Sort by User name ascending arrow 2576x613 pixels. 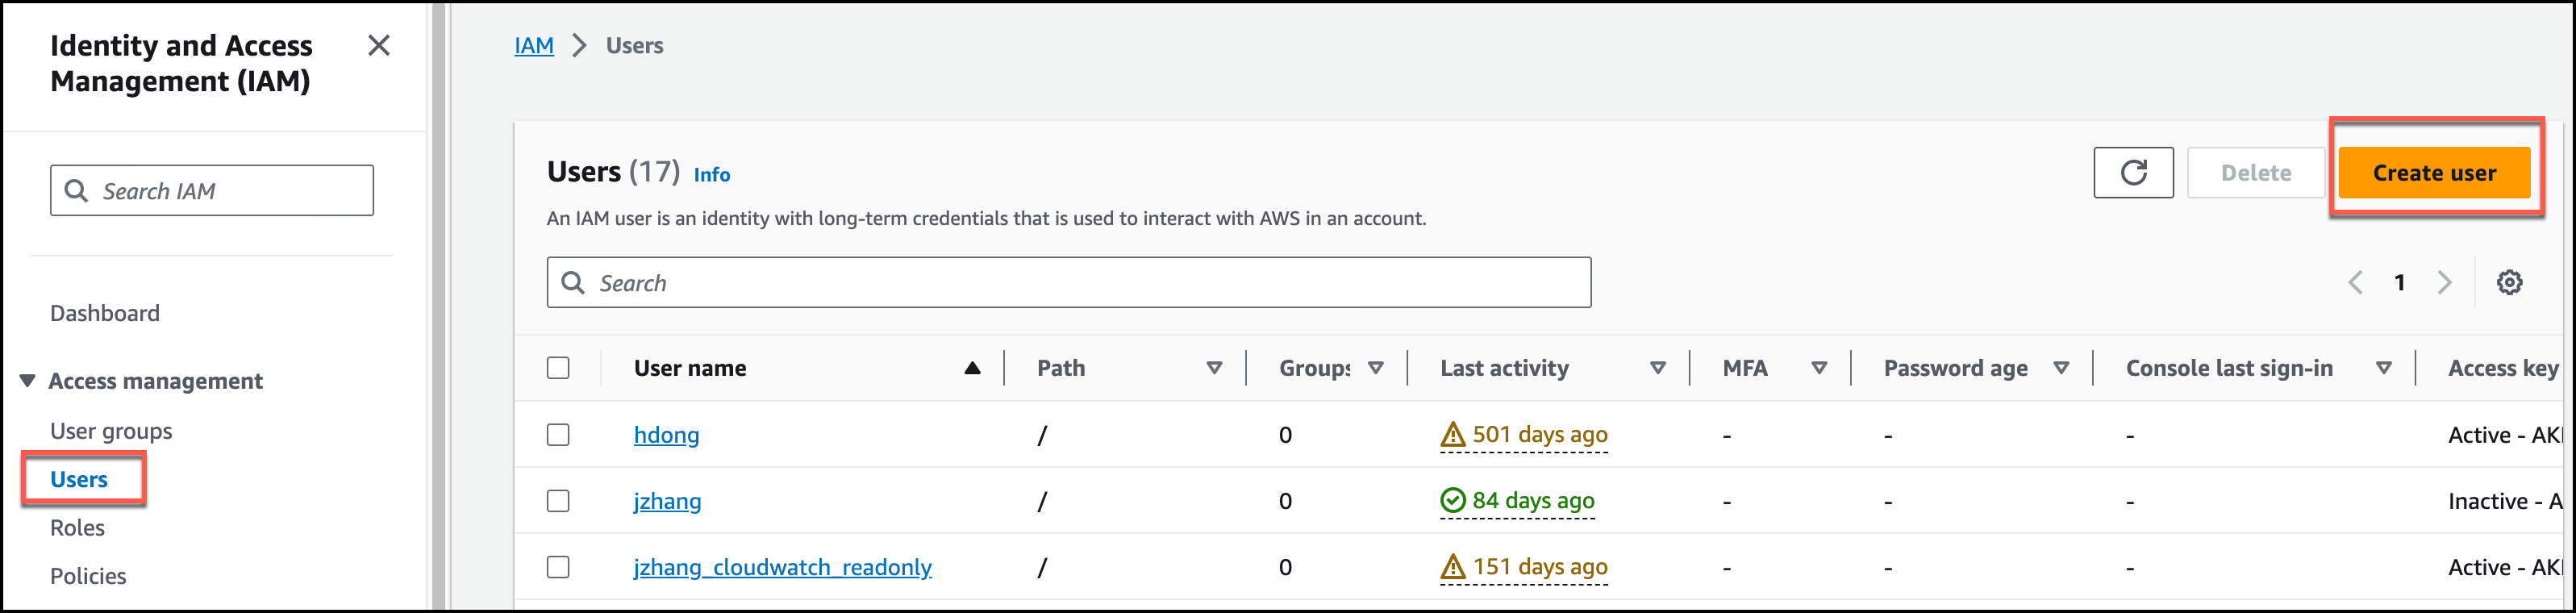pos(971,368)
